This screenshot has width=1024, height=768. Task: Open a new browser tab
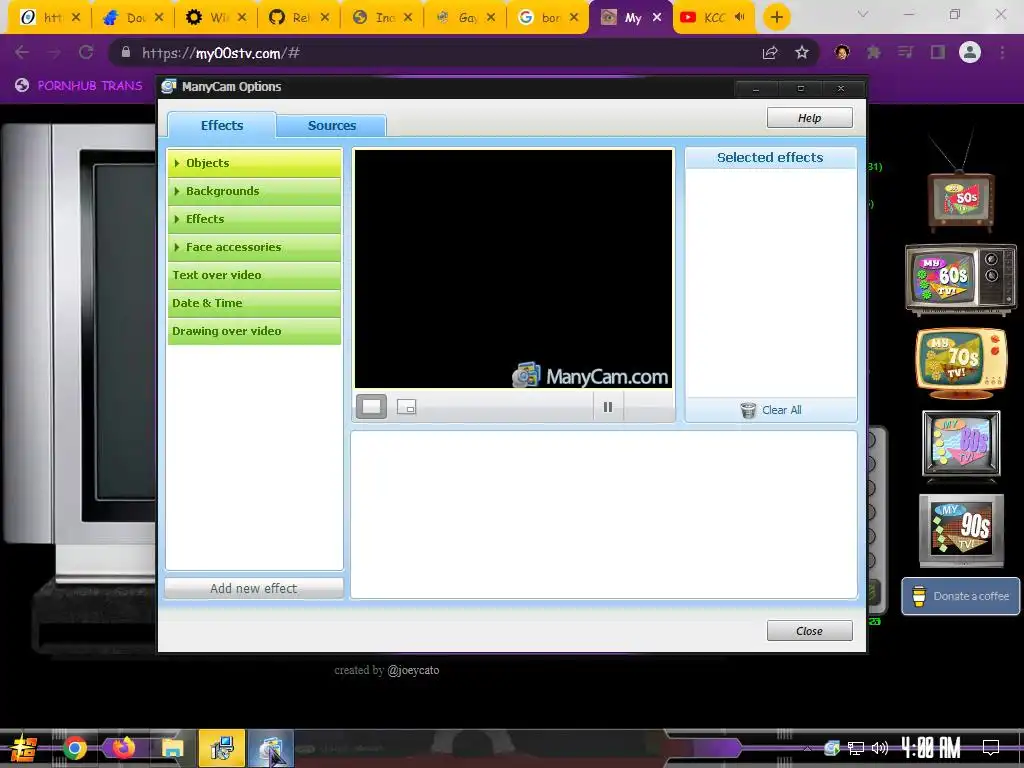[776, 17]
